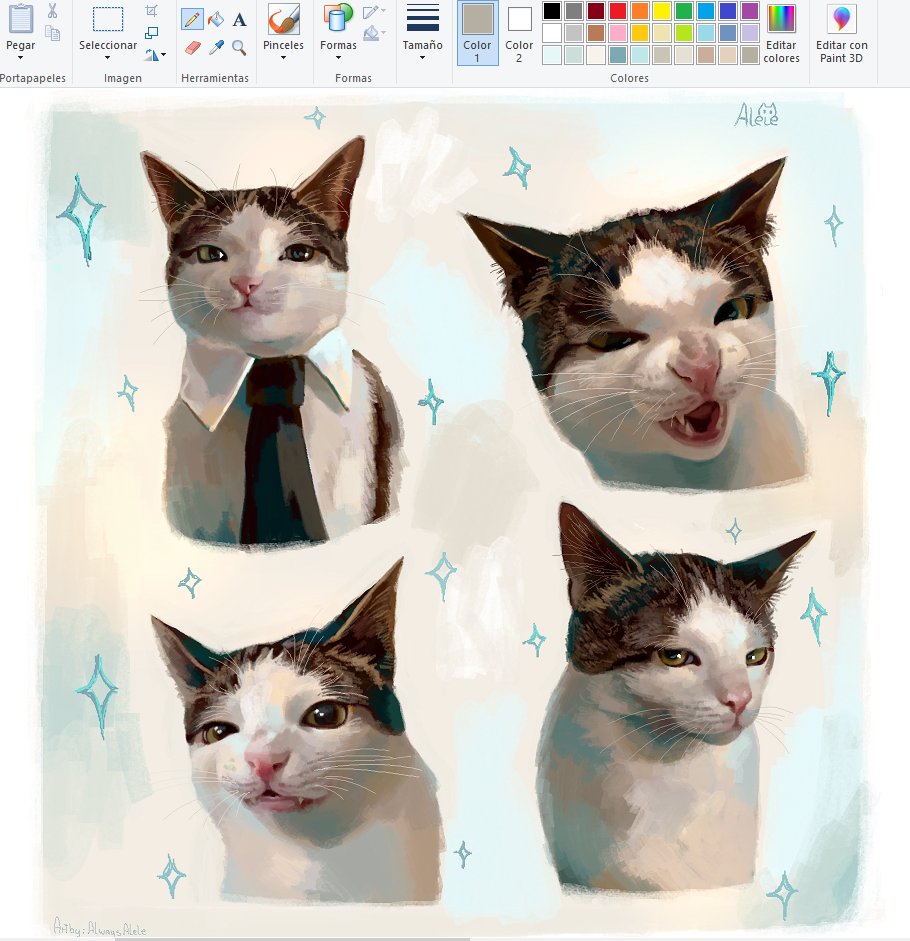Open the rotate options dropdown arrow
910x941 pixels.
(x=163, y=55)
